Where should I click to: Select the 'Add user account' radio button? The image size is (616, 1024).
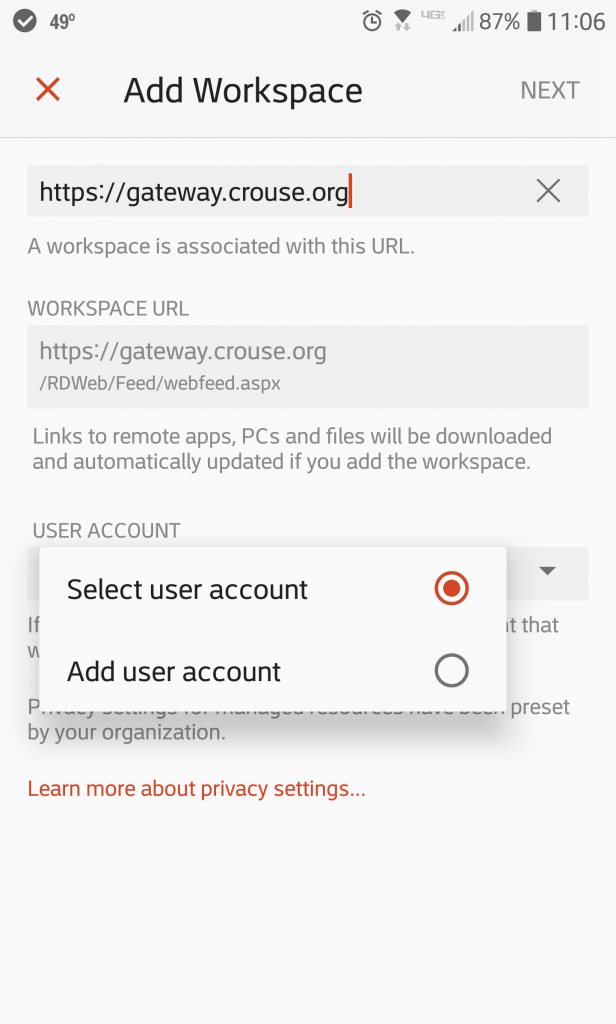tap(451, 671)
